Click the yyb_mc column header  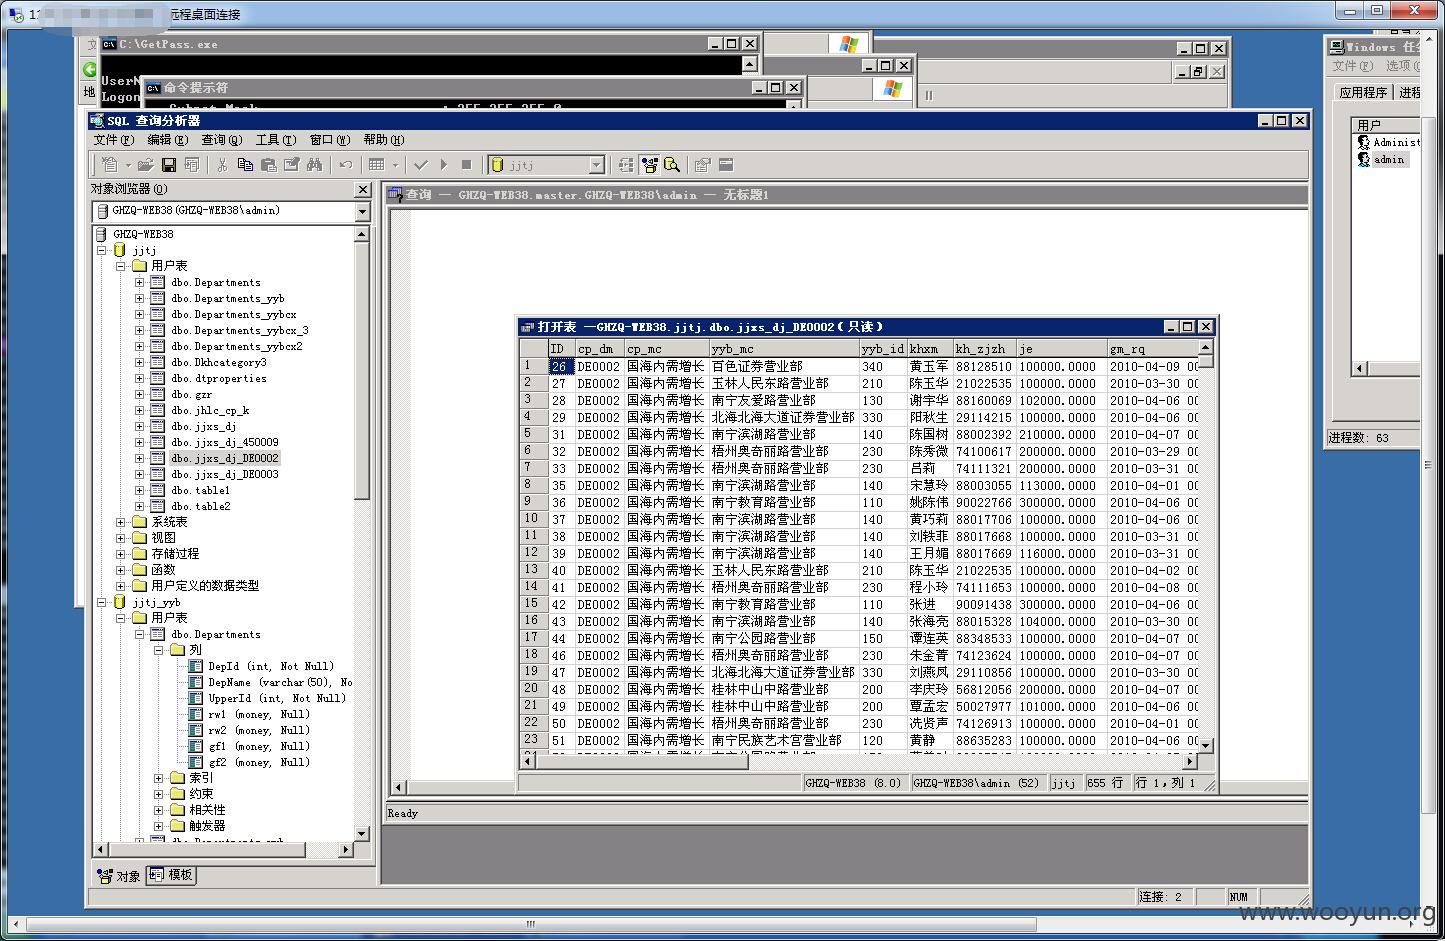click(x=784, y=349)
